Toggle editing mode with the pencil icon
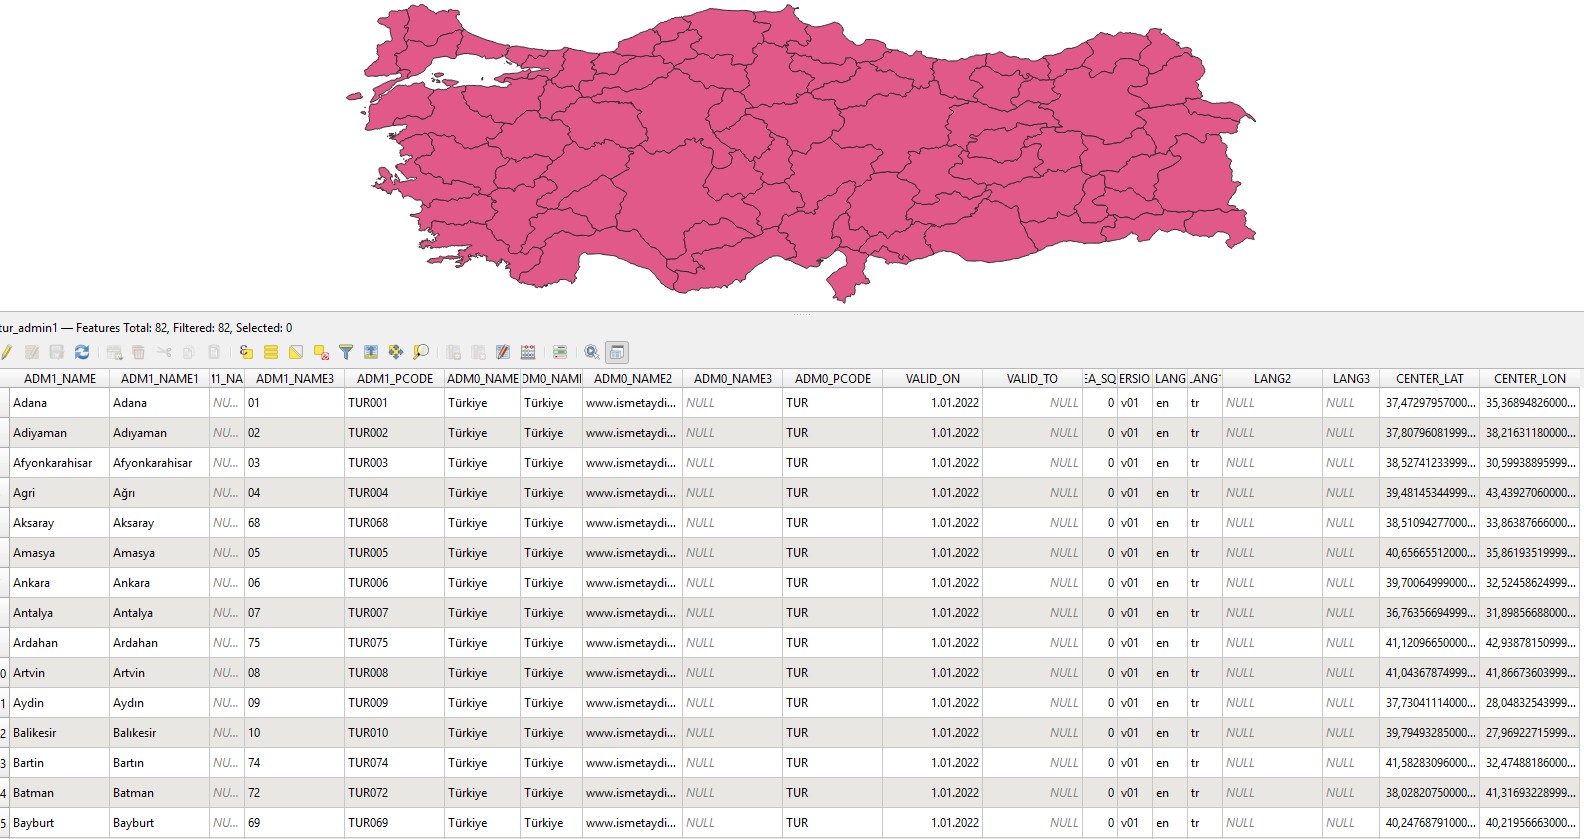This screenshot has height=839, width=1584. pyautogui.click(x=6, y=352)
